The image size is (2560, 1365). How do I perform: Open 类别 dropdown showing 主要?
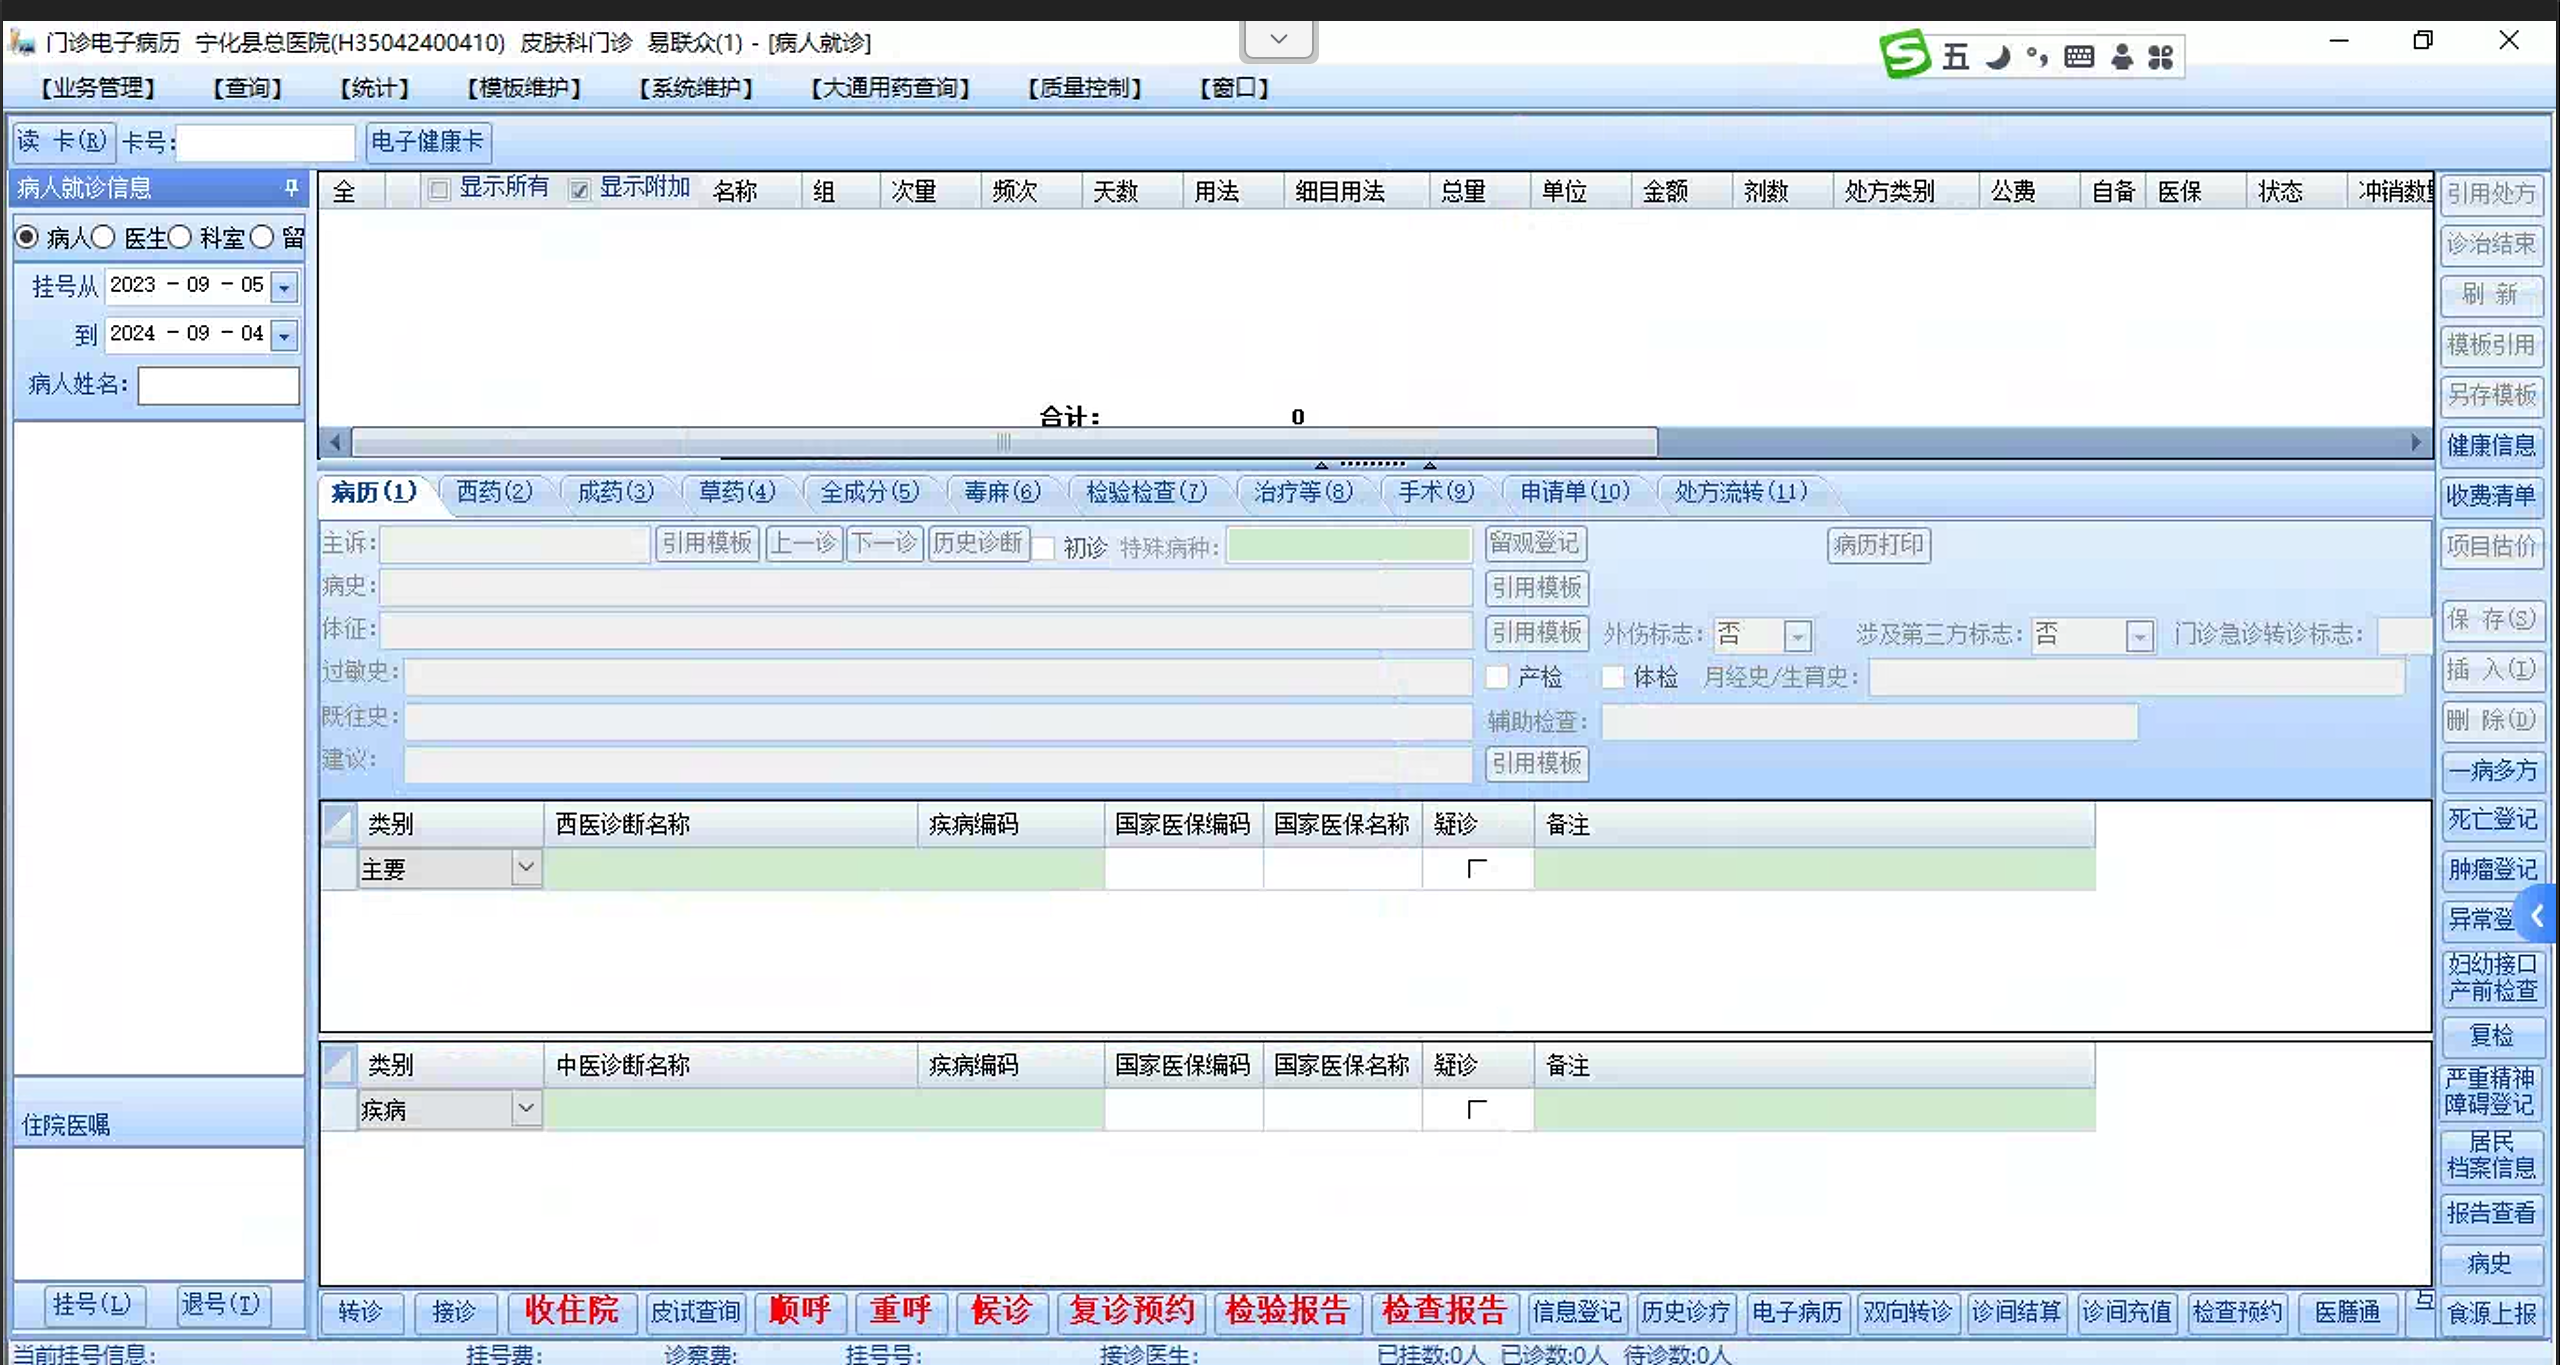point(525,867)
